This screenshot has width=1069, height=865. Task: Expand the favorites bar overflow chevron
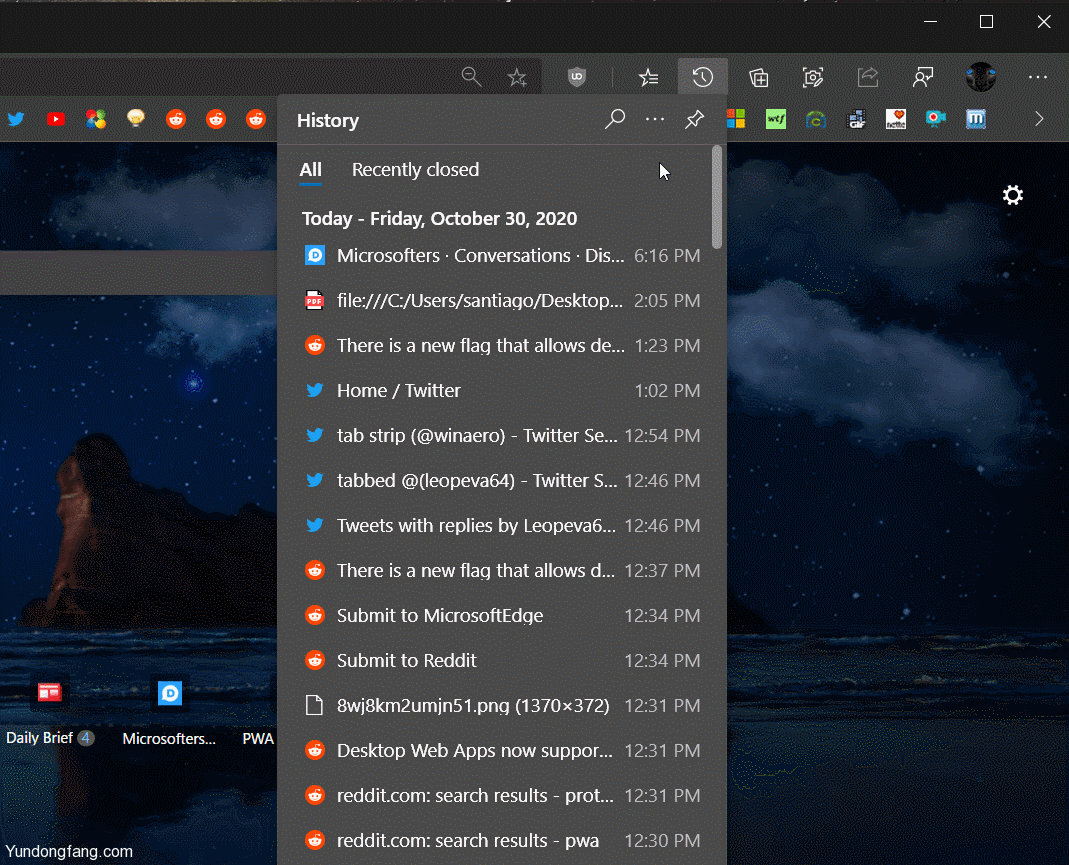coord(1039,119)
